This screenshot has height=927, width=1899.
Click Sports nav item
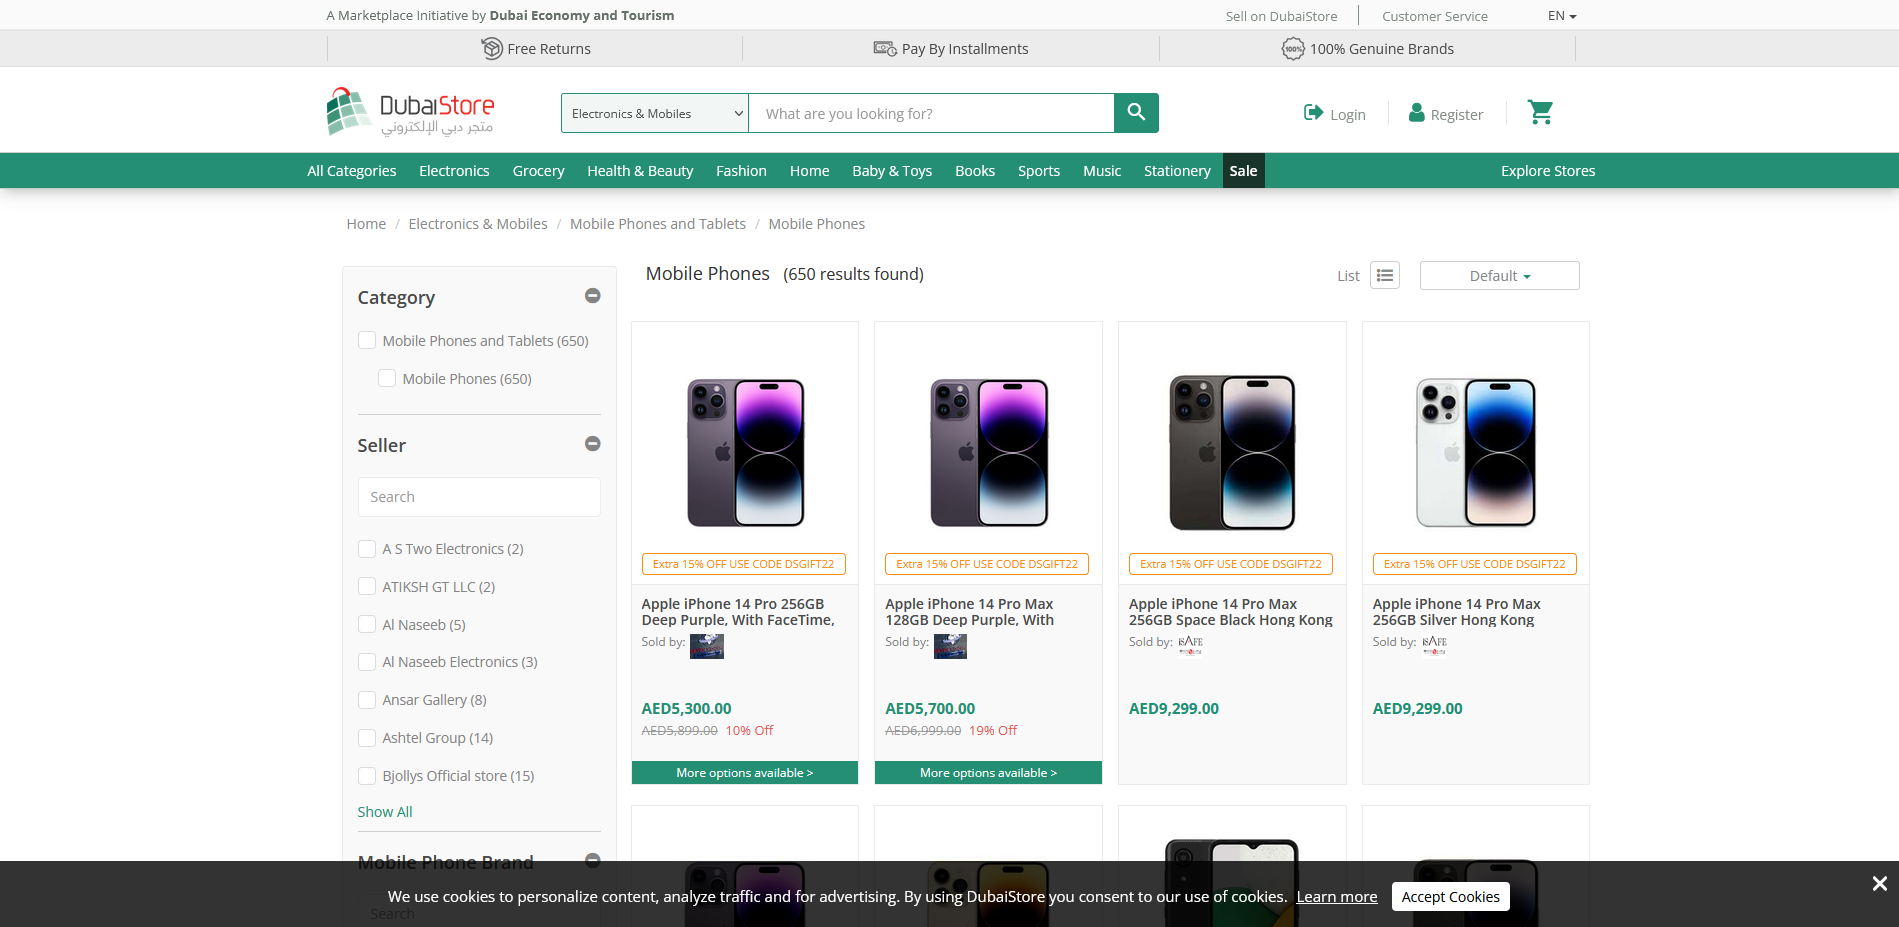1039,171
